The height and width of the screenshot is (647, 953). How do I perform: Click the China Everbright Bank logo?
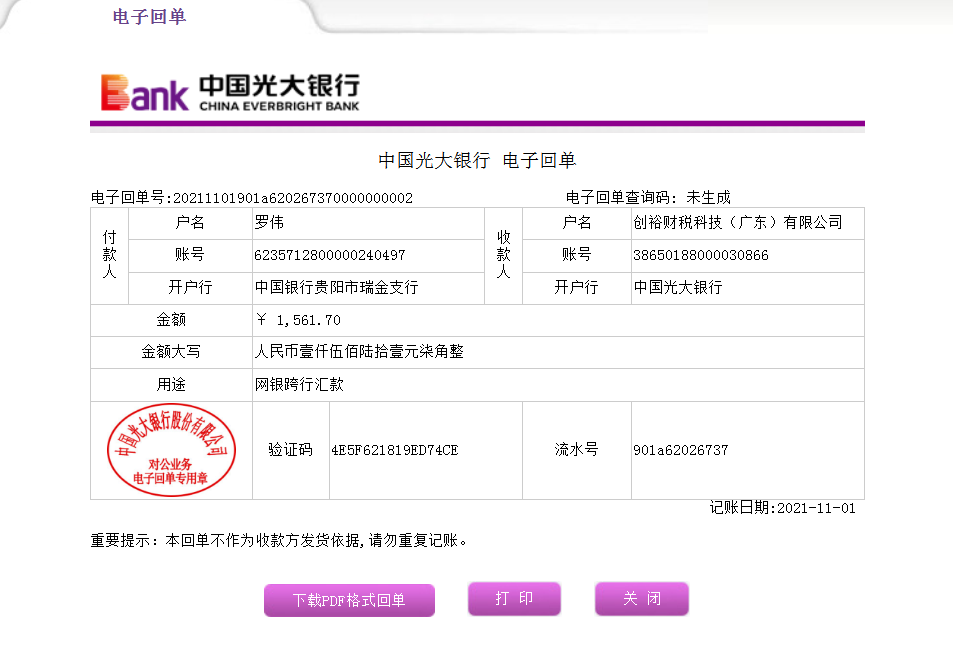point(229,92)
